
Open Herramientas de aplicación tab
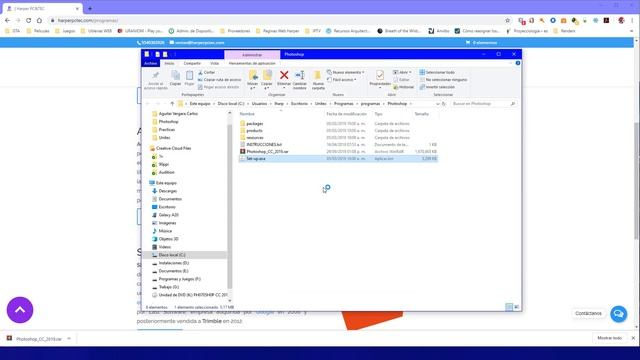tap(252, 63)
